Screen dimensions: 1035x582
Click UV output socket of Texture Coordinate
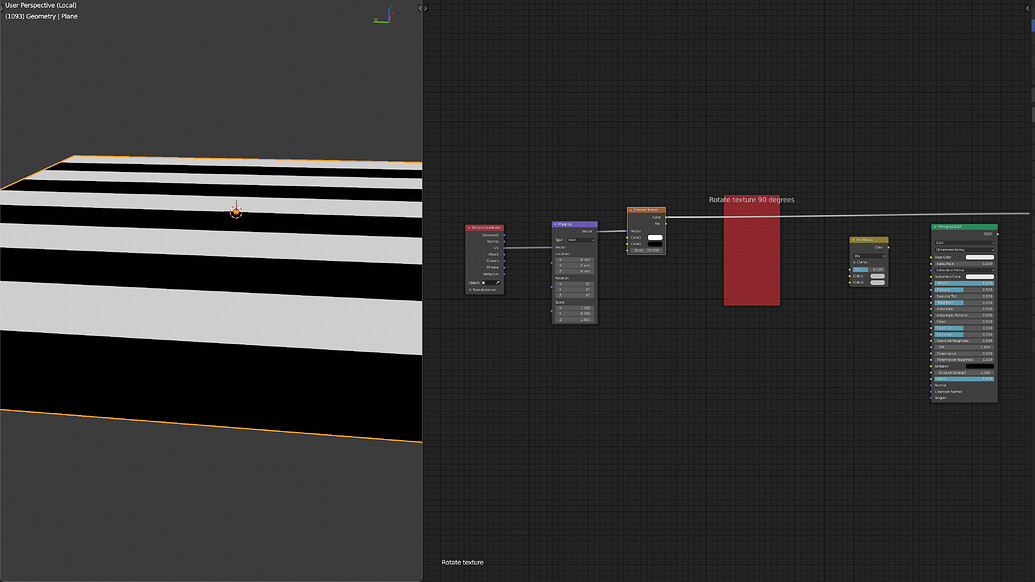click(x=504, y=248)
